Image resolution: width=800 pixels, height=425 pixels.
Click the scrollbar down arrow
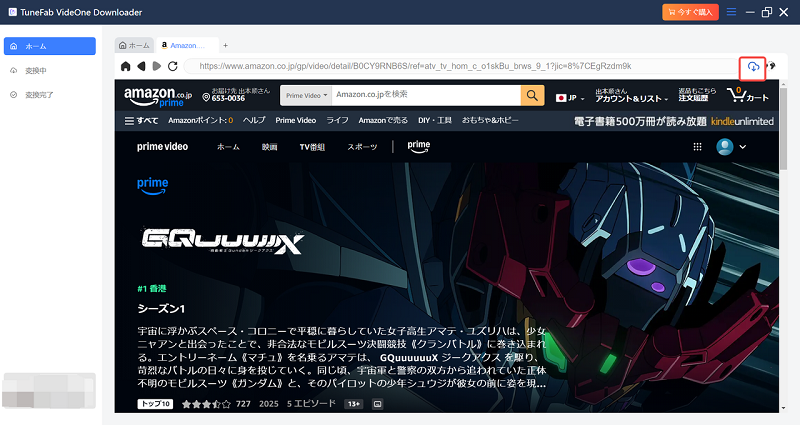[x=784, y=408]
